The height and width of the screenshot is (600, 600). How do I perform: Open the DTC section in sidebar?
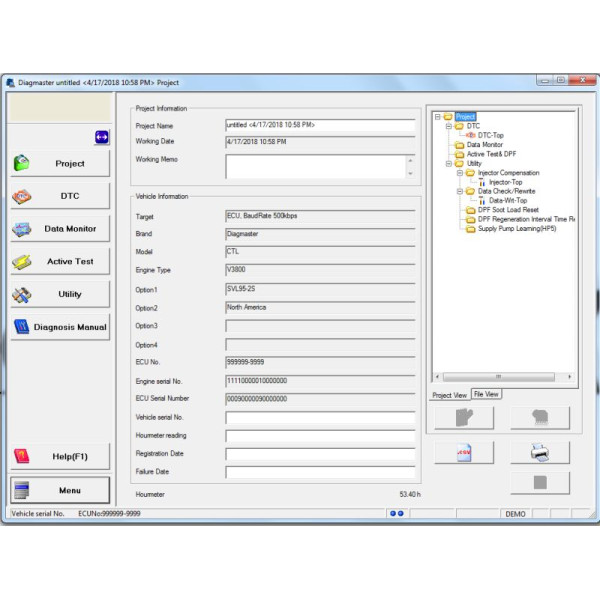pyautogui.click(x=59, y=196)
